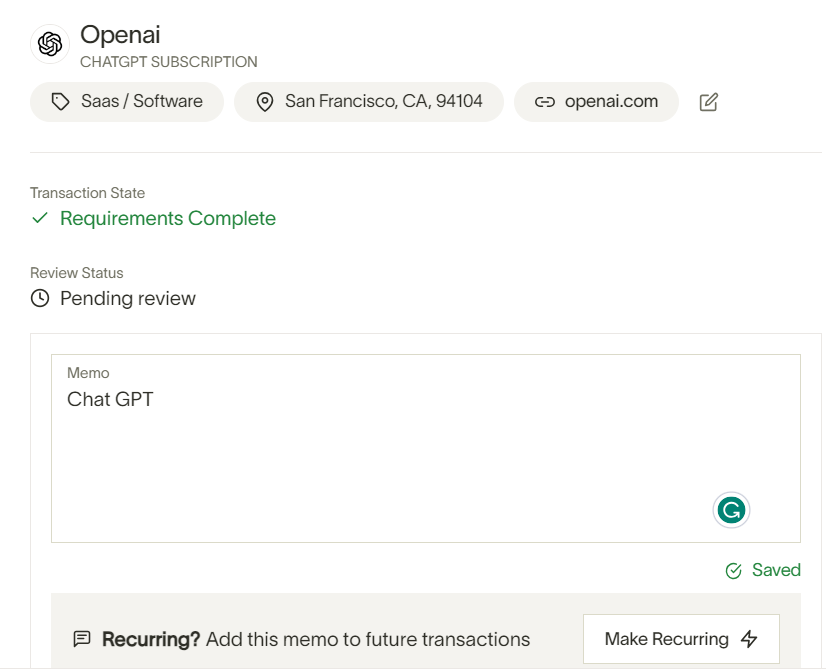Click the Saved indicator text
Viewport: 826px width, 672px height.
coord(776,570)
